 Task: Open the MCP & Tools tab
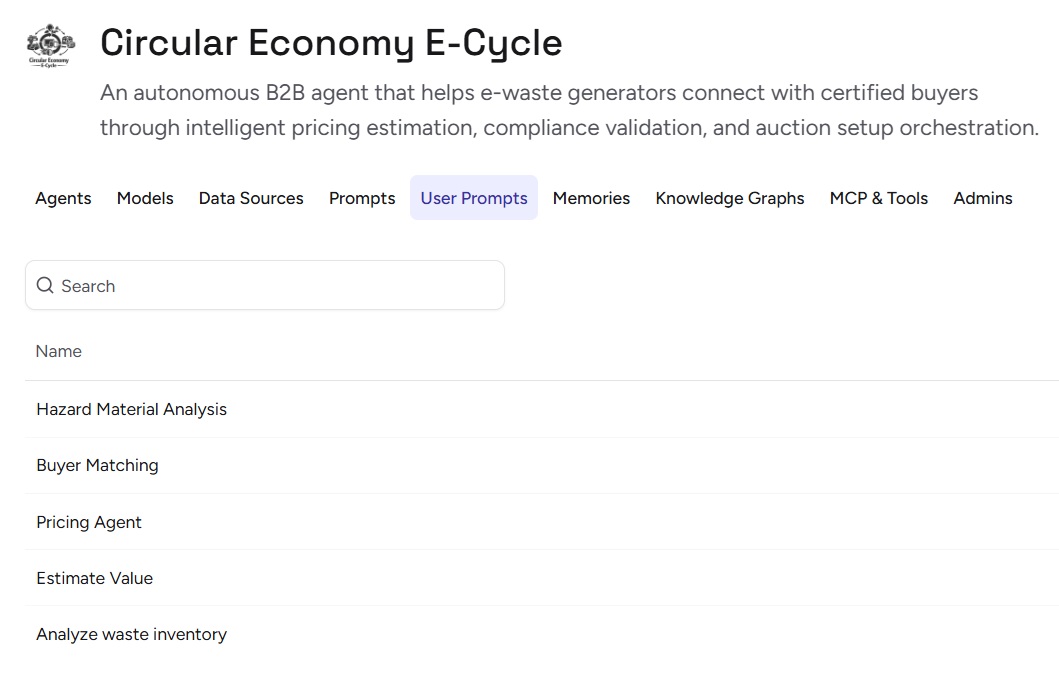[x=879, y=198]
